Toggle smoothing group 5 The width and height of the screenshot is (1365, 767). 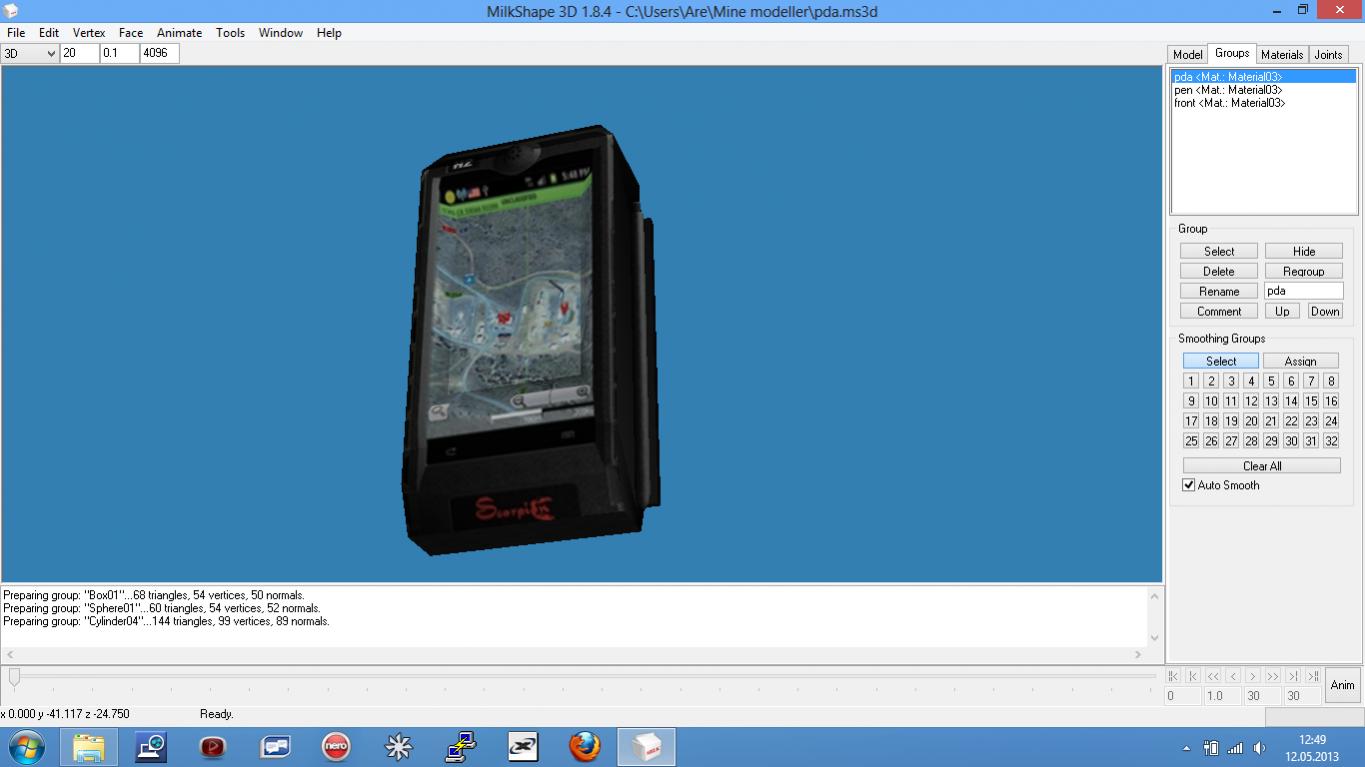pos(1271,381)
